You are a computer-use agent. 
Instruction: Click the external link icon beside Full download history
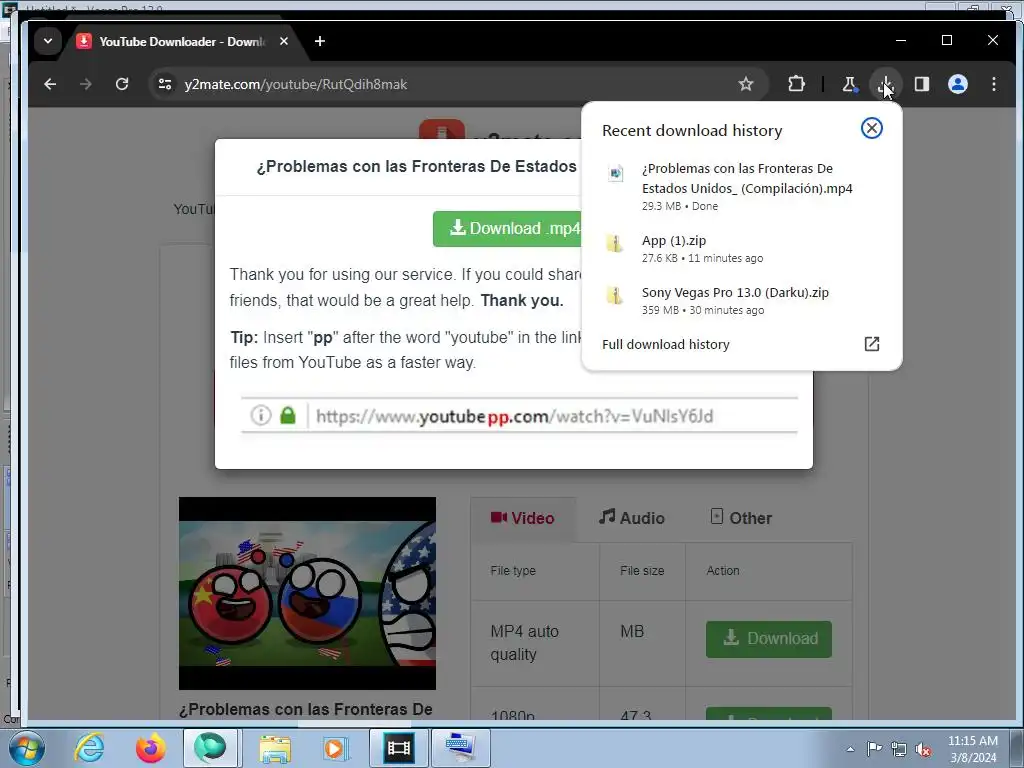(x=872, y=344)
